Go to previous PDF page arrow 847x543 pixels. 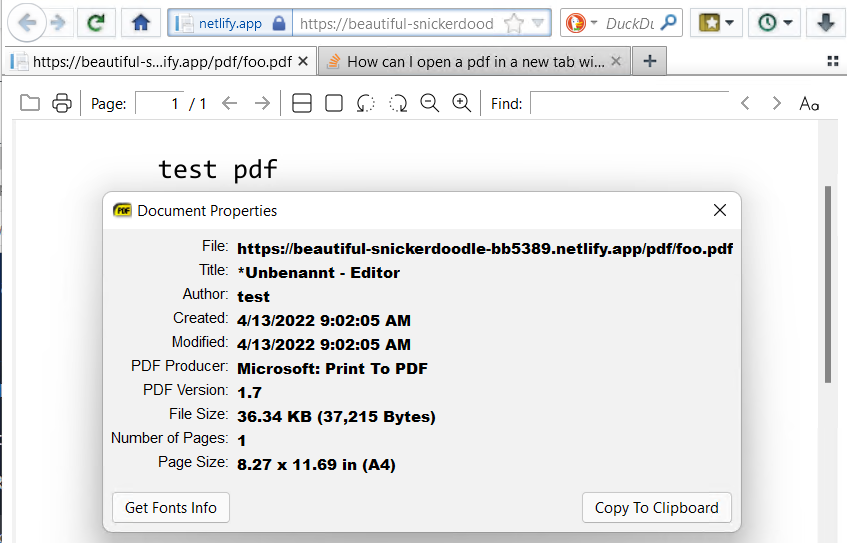[x=230, y=103]
